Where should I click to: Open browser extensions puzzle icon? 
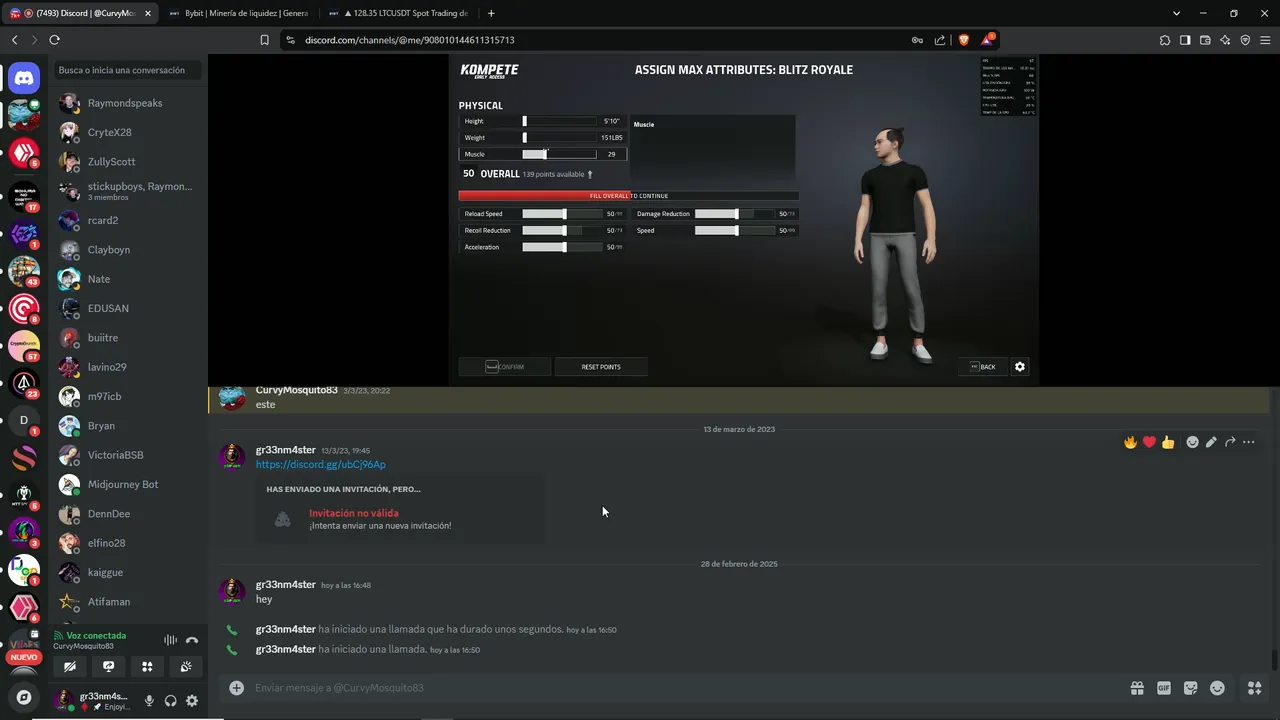click(1165, 40)
